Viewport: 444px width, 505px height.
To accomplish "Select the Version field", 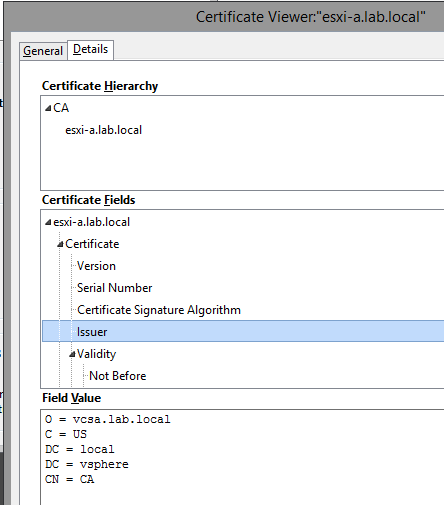I will pos(96,266).
